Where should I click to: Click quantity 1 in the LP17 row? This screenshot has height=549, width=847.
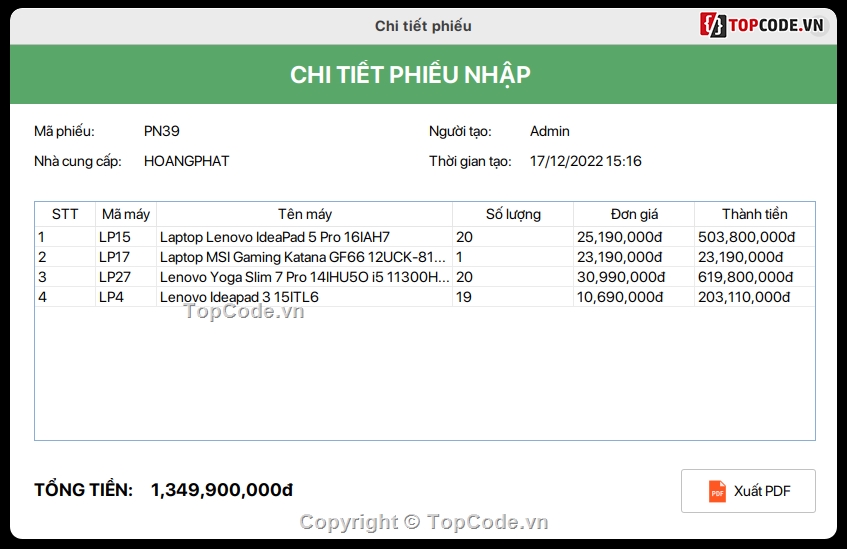tap(513, 257)
